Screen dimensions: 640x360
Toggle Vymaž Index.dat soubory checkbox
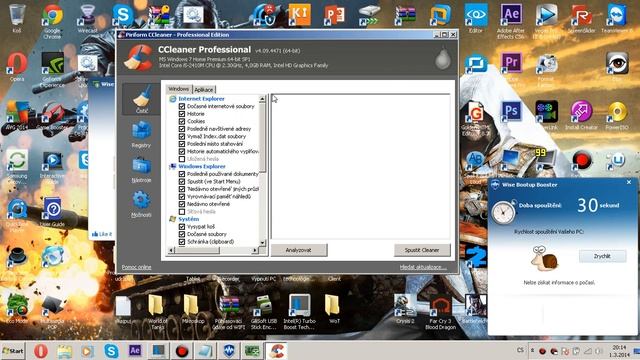tap(182, 136)
